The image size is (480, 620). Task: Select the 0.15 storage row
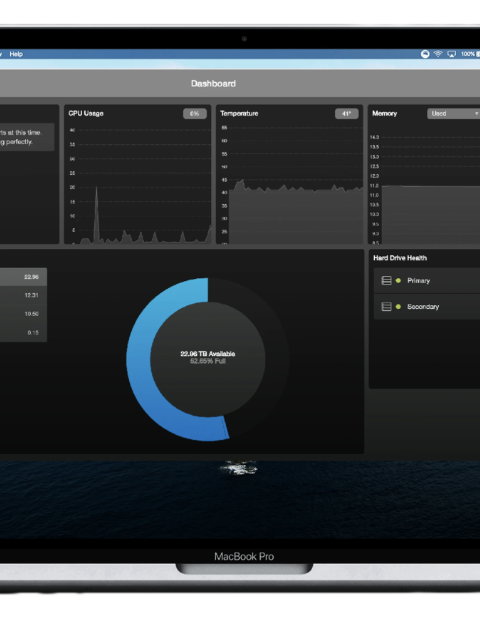tap(23, 333)
